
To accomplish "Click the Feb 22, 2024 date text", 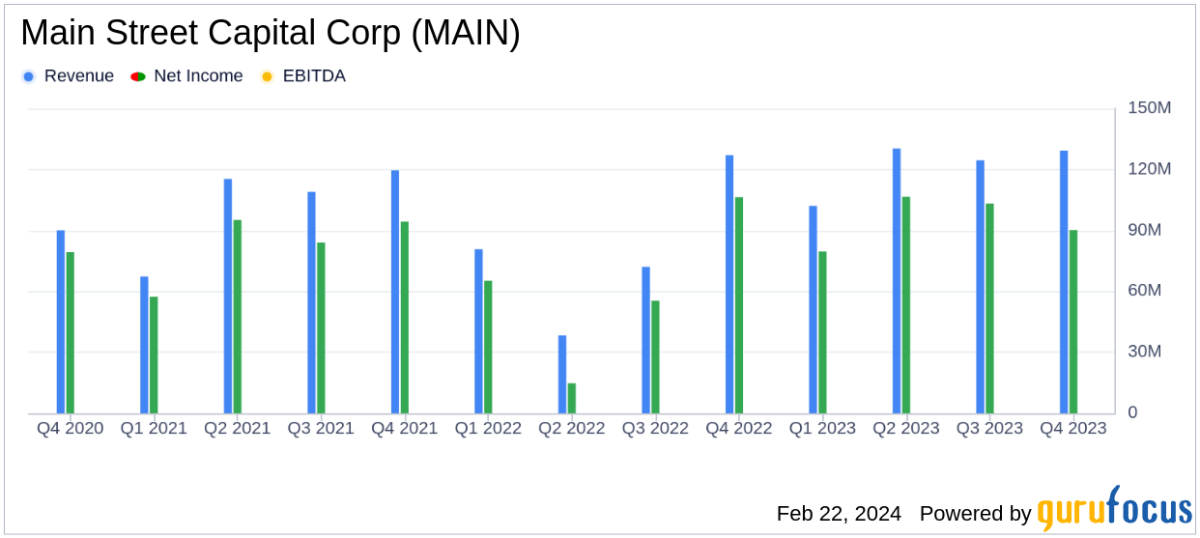I will (x=839, y=513).
